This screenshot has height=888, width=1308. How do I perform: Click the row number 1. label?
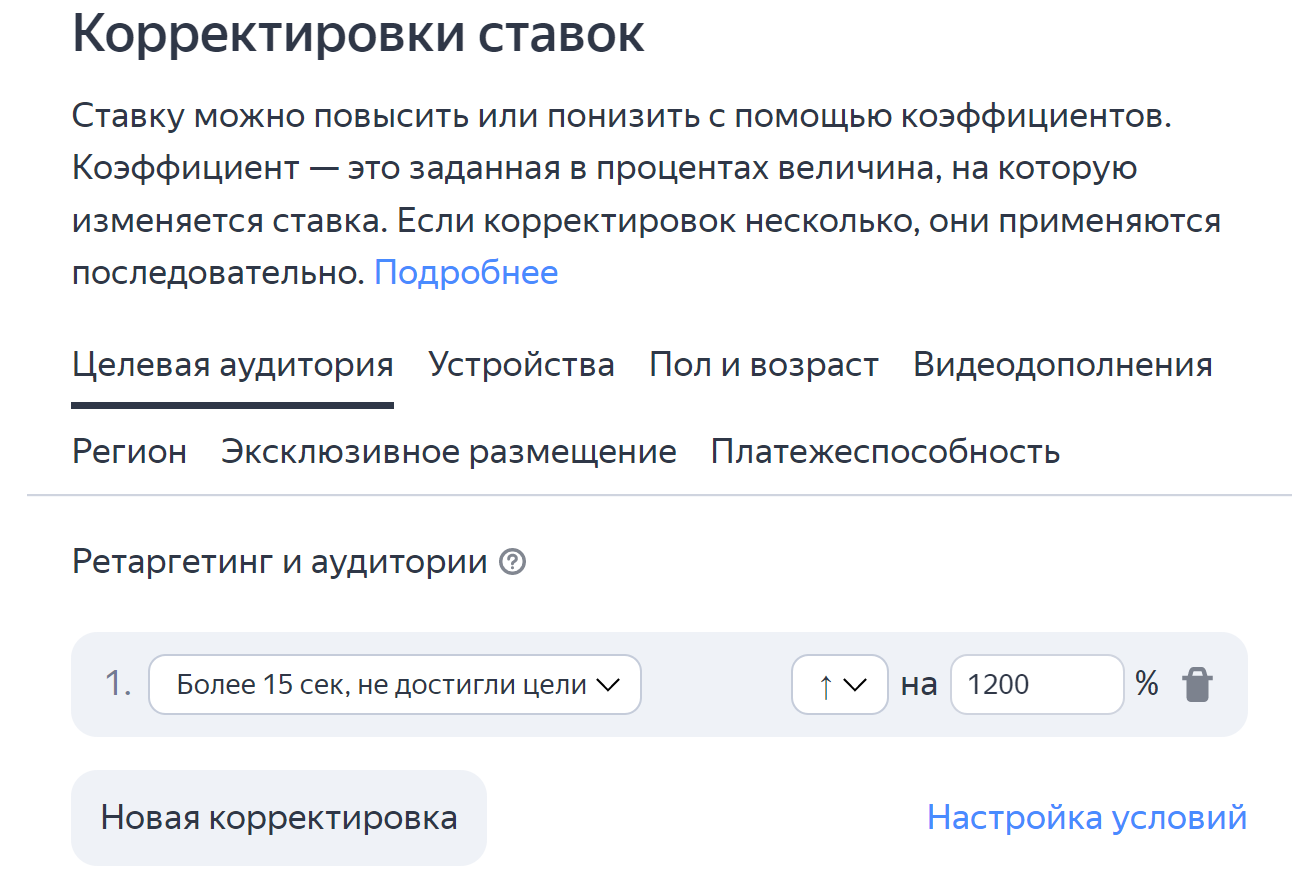click(x=118, y=685)
